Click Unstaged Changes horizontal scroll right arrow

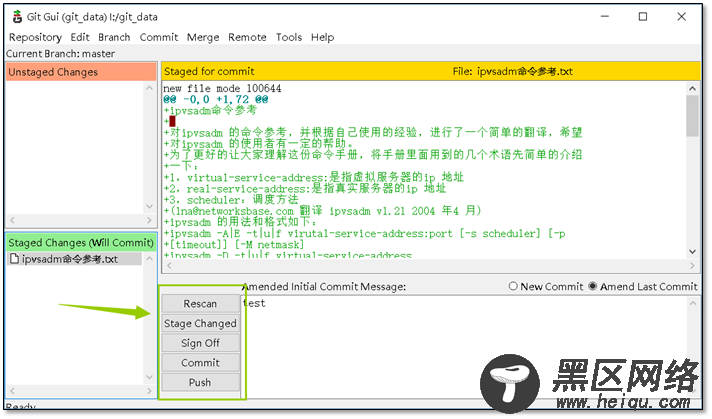pos(149,220)
